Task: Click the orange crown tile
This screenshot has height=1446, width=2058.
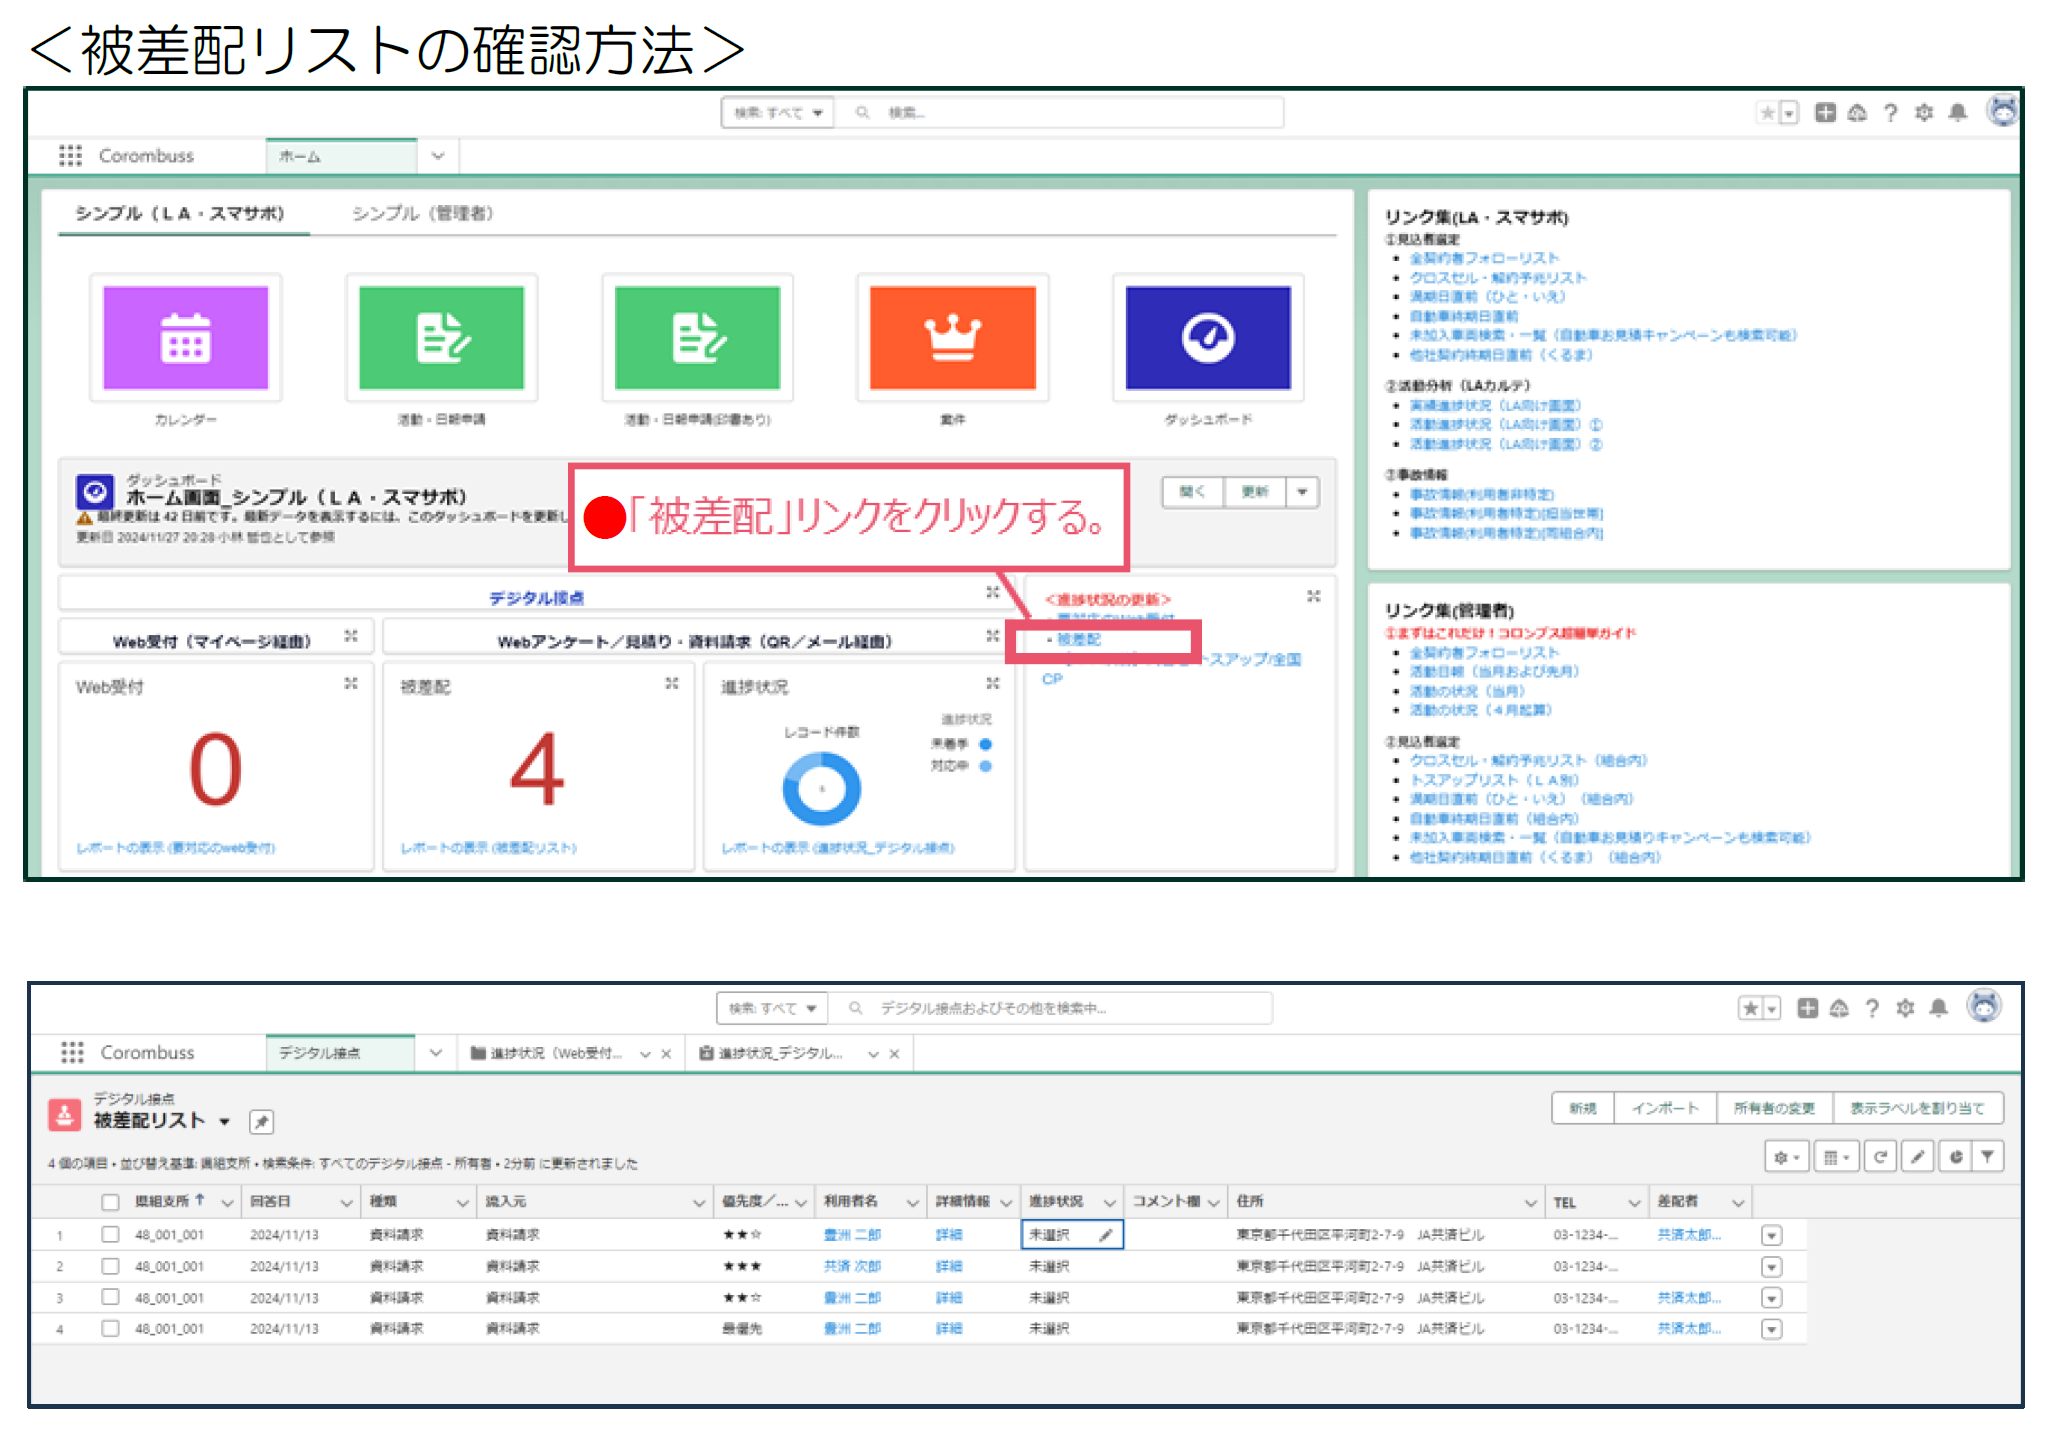Action: click(952, 338)
